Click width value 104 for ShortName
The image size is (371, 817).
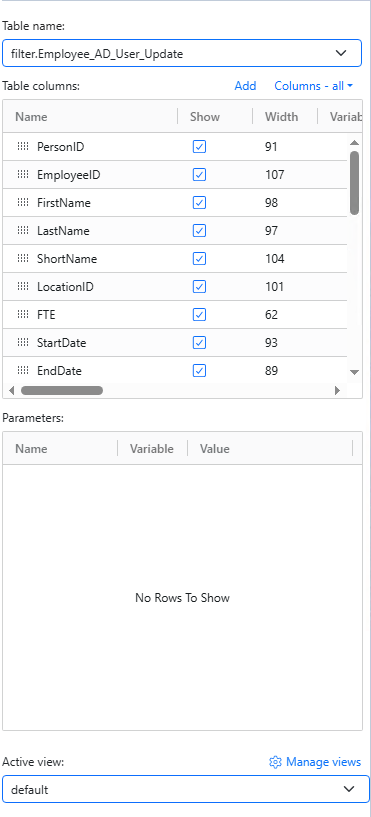click(275, 259)
